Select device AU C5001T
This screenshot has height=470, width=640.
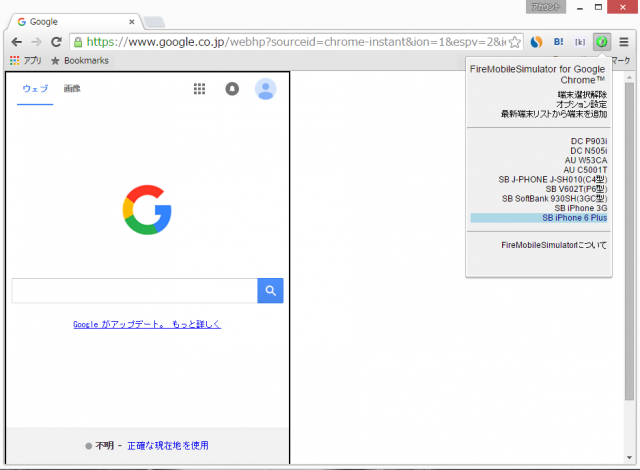(x=585, y=170)
